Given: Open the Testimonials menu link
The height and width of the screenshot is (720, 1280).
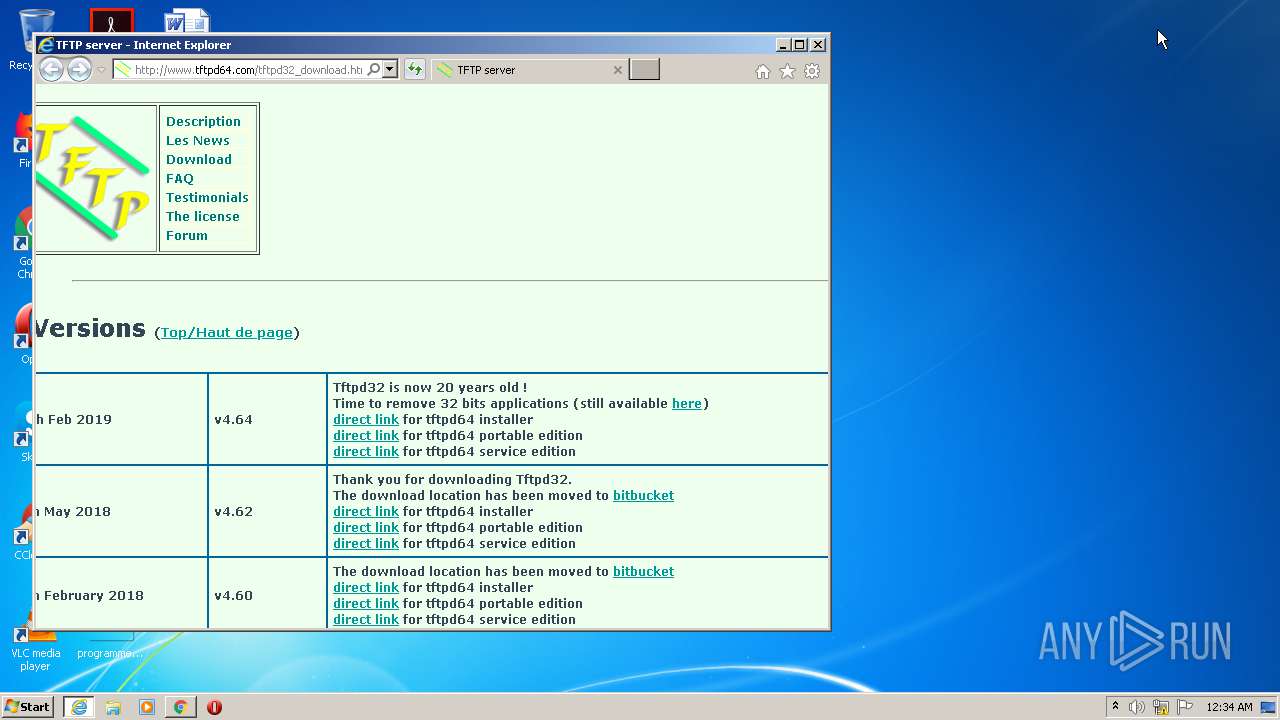Looking at the screenshot, I should click(207, 197).
